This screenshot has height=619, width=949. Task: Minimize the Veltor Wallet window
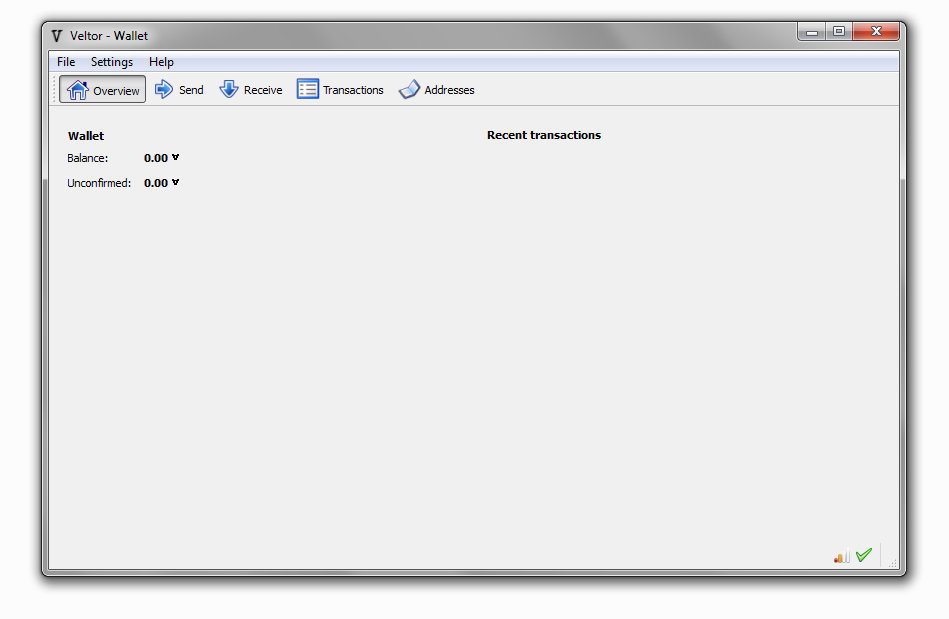pyautogui.click(x=812, y=32)
